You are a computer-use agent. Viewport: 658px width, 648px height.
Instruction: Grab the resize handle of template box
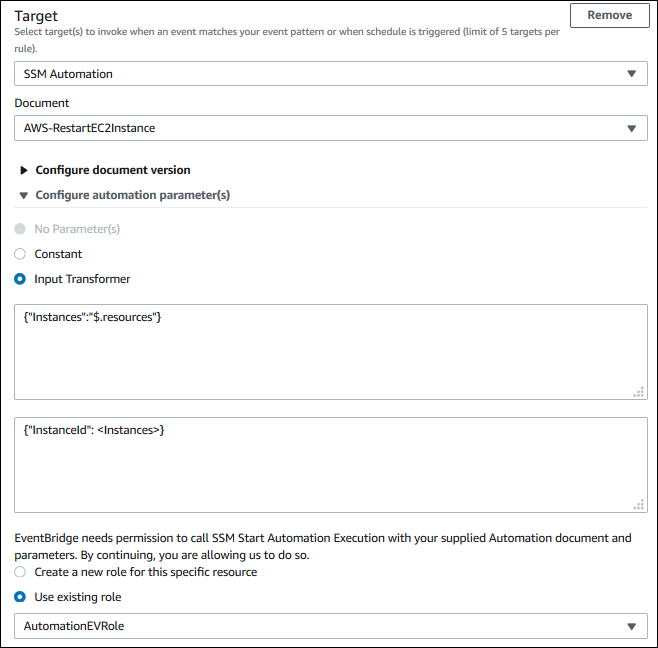pyautogui.click(x=638, y=505)
